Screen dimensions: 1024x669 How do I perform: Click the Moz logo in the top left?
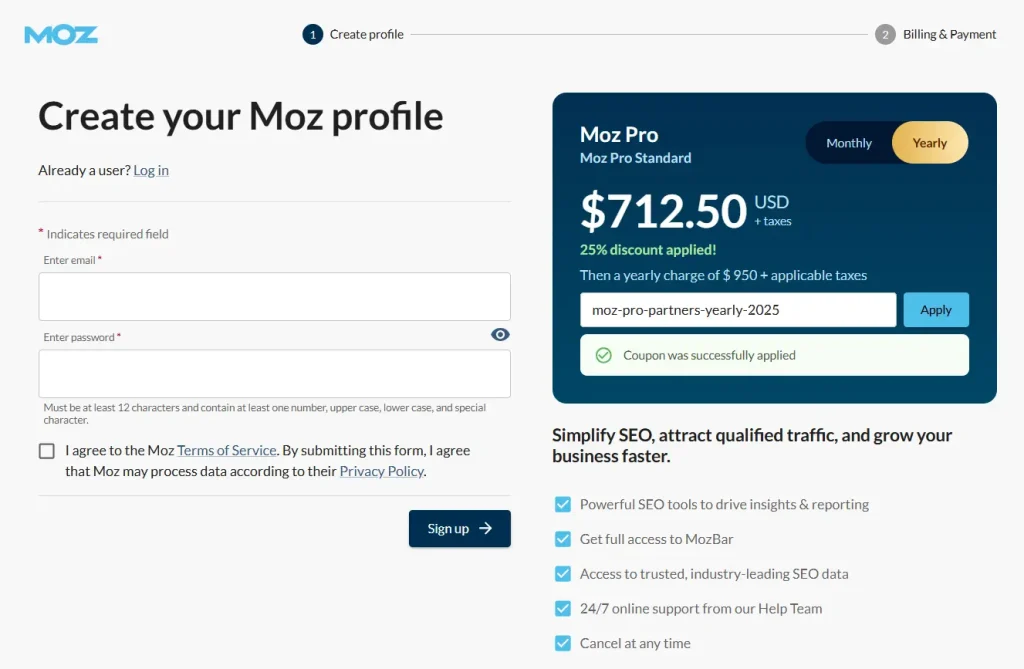(x=60, y=33)
